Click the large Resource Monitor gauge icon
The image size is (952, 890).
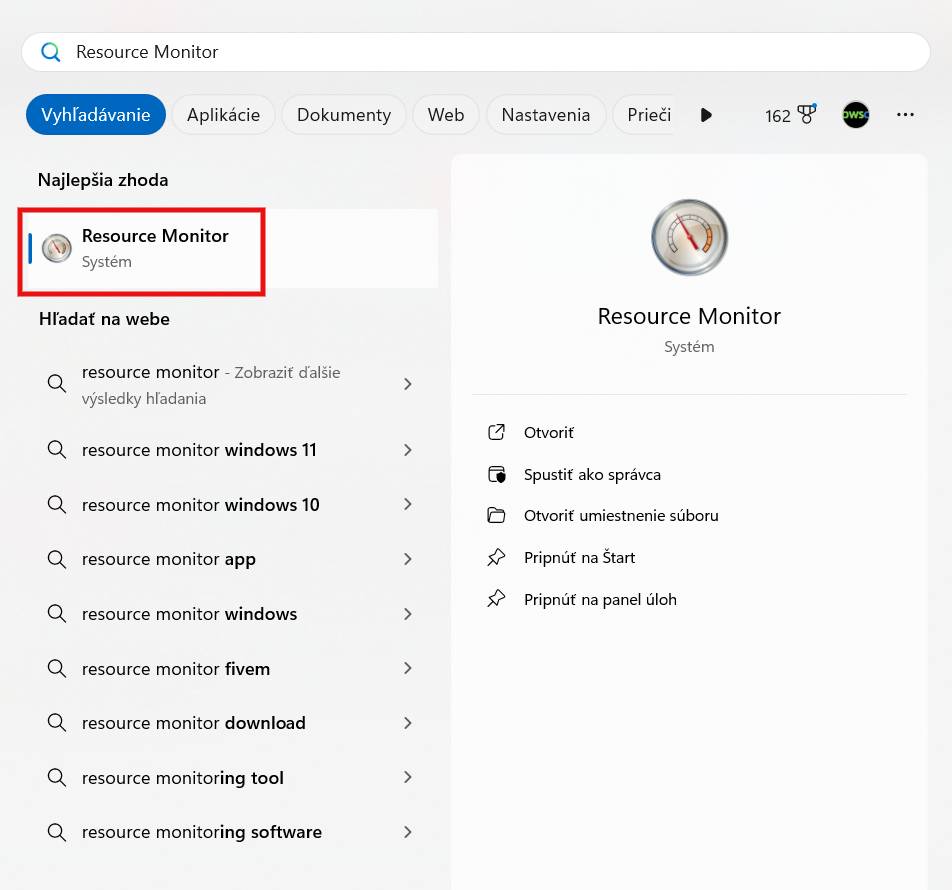(x=689, y=237)
